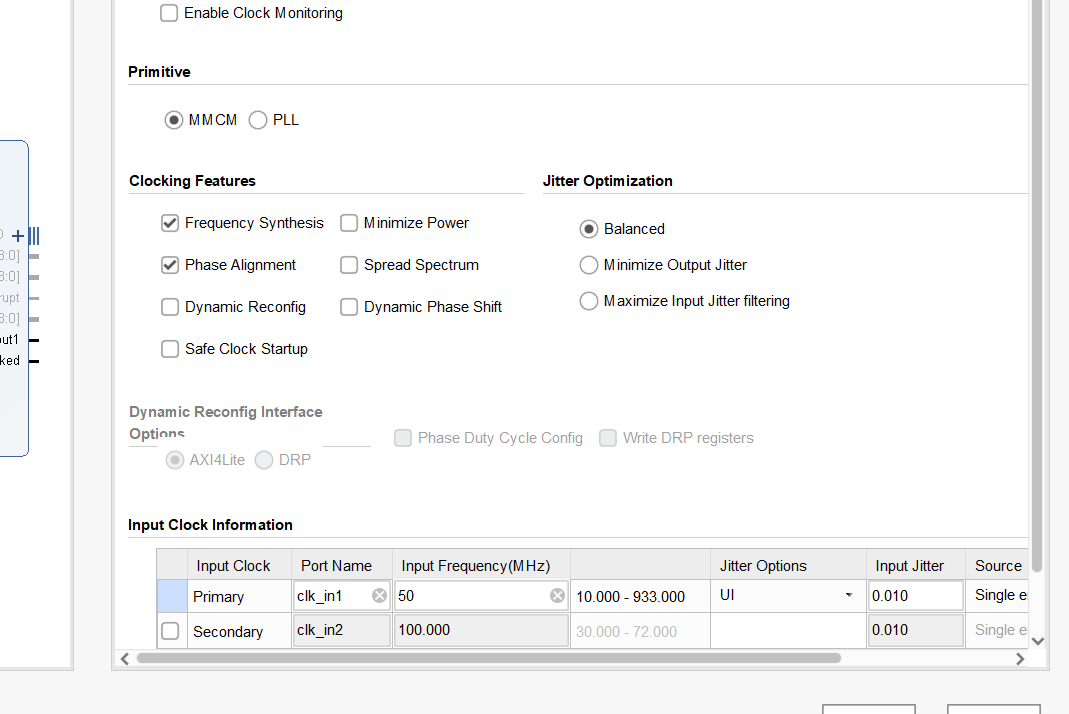Click the horizontal scrollbar left arrow
This screenshot has width=1069, height=714.
pyautogui.click(x=125, y=659)
